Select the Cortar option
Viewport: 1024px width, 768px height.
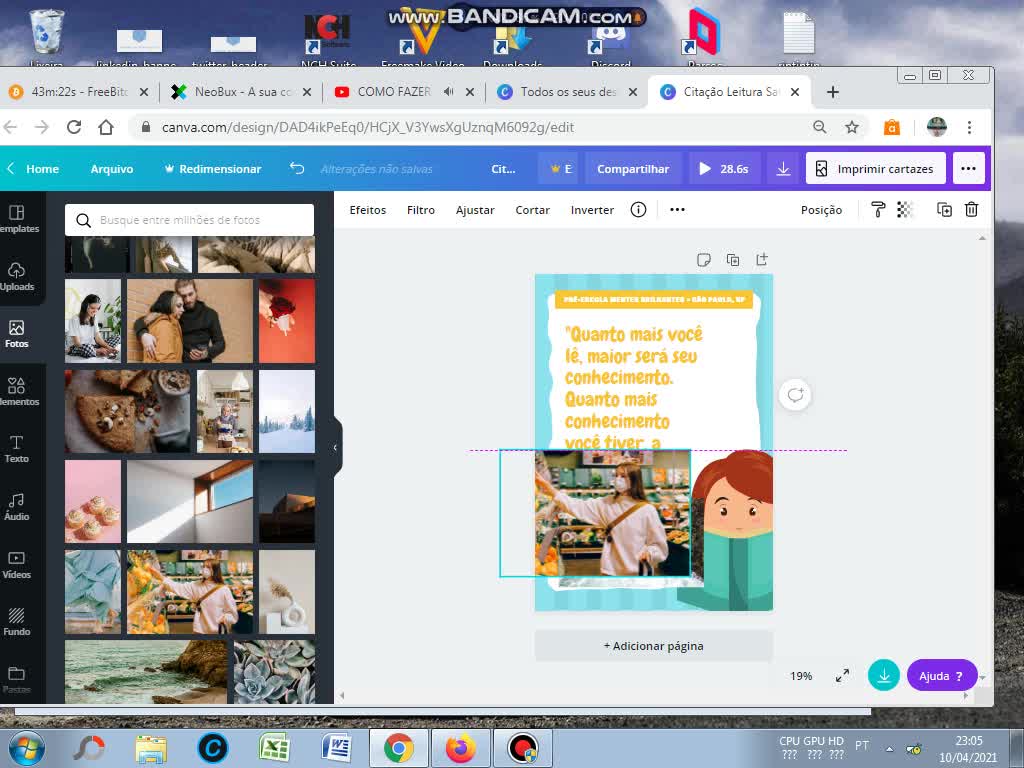tap(532, 210)
